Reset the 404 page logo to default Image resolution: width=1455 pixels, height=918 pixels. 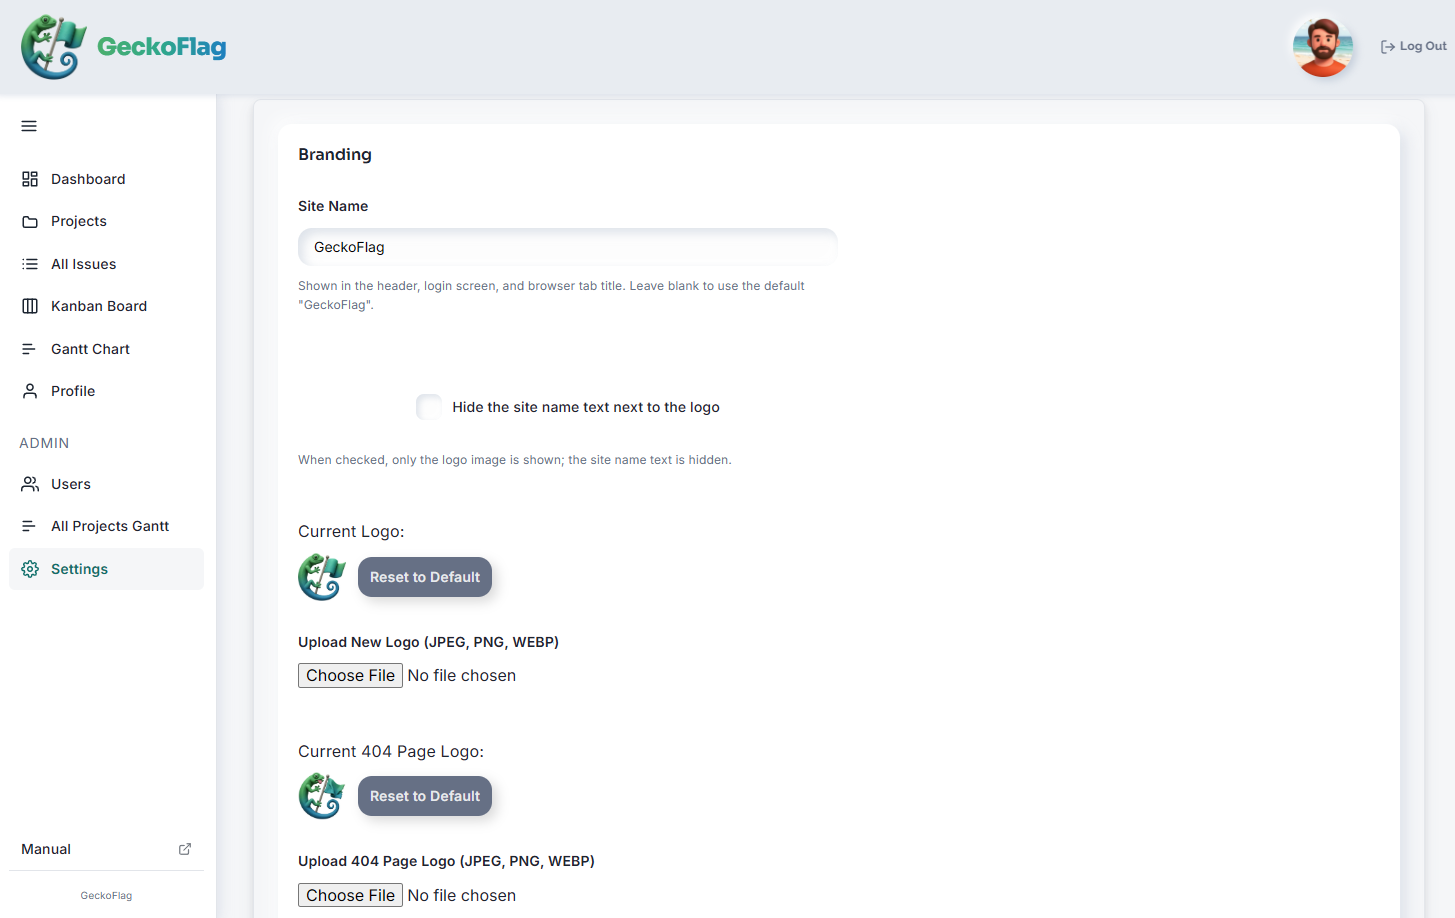pos(425,796)
